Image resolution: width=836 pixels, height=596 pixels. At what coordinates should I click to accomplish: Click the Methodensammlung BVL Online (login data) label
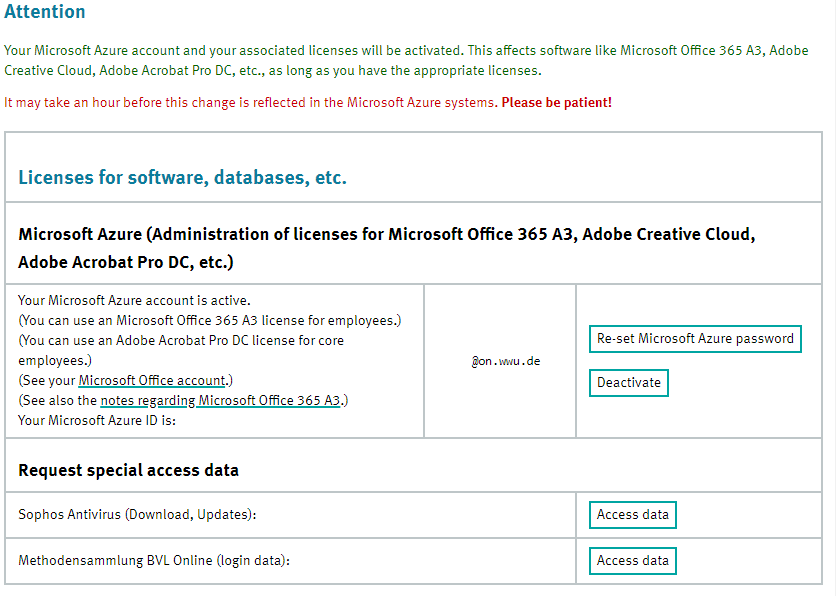tap(154, 561)
